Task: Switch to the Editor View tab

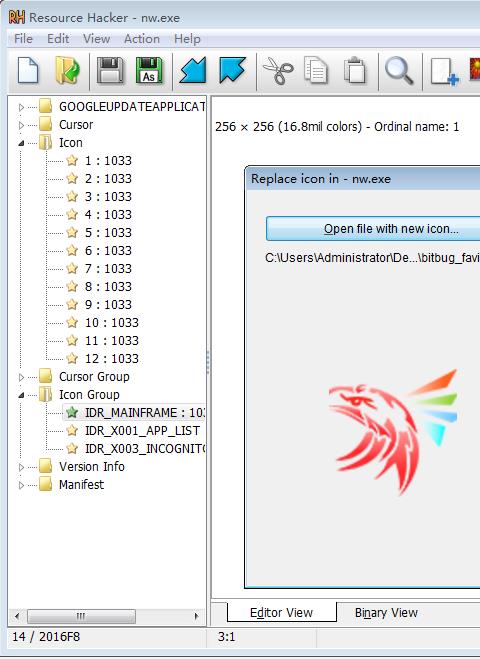Action: pos(282,612)
